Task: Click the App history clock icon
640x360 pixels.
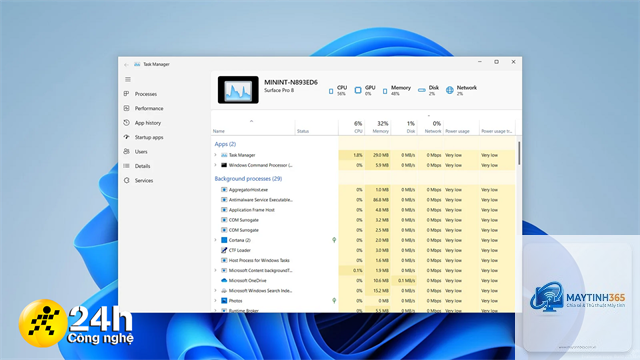Action: click(127, 122)
